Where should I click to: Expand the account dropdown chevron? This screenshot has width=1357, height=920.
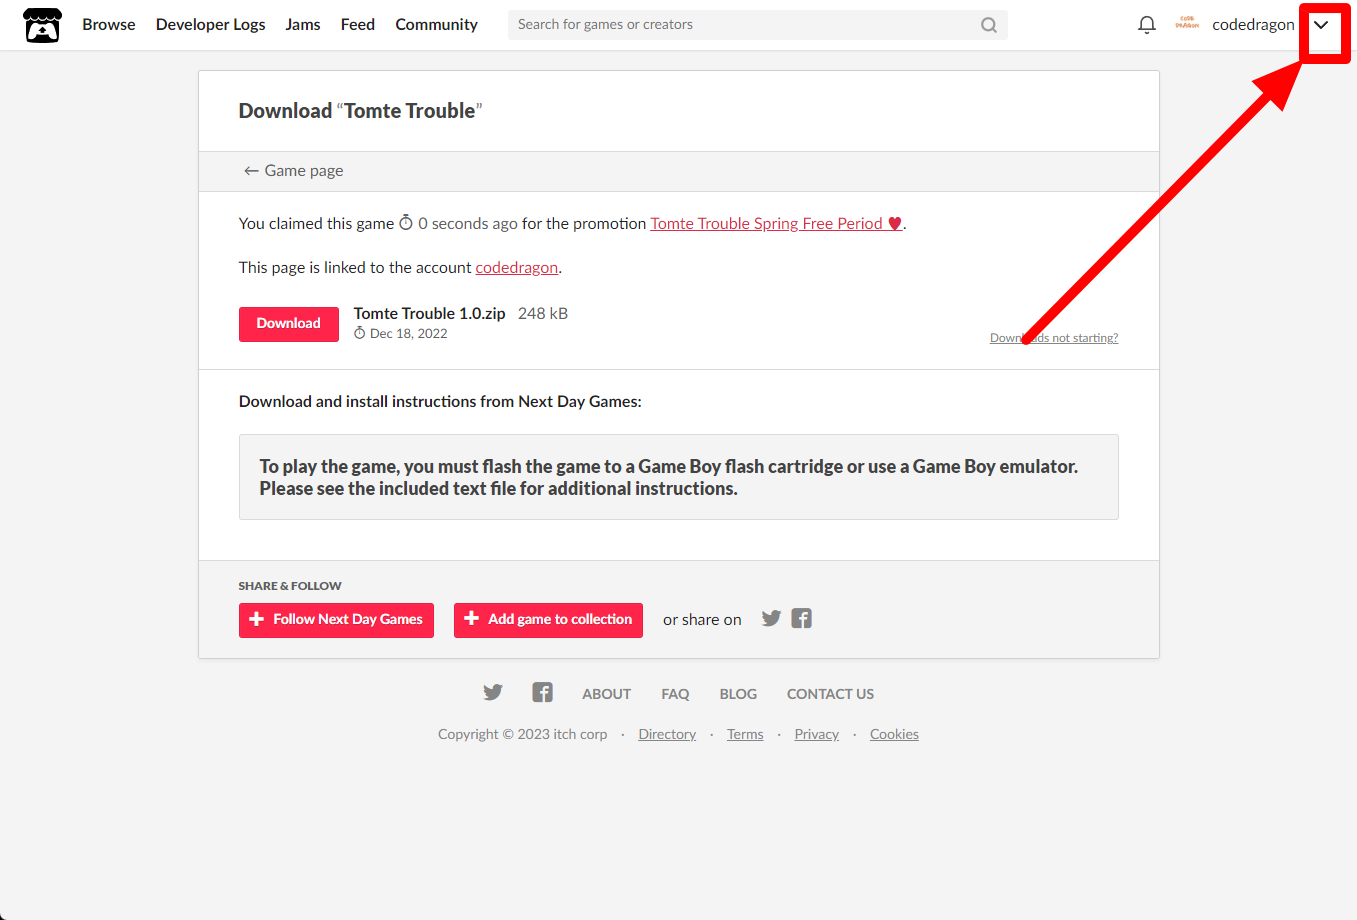(1321, 25)
